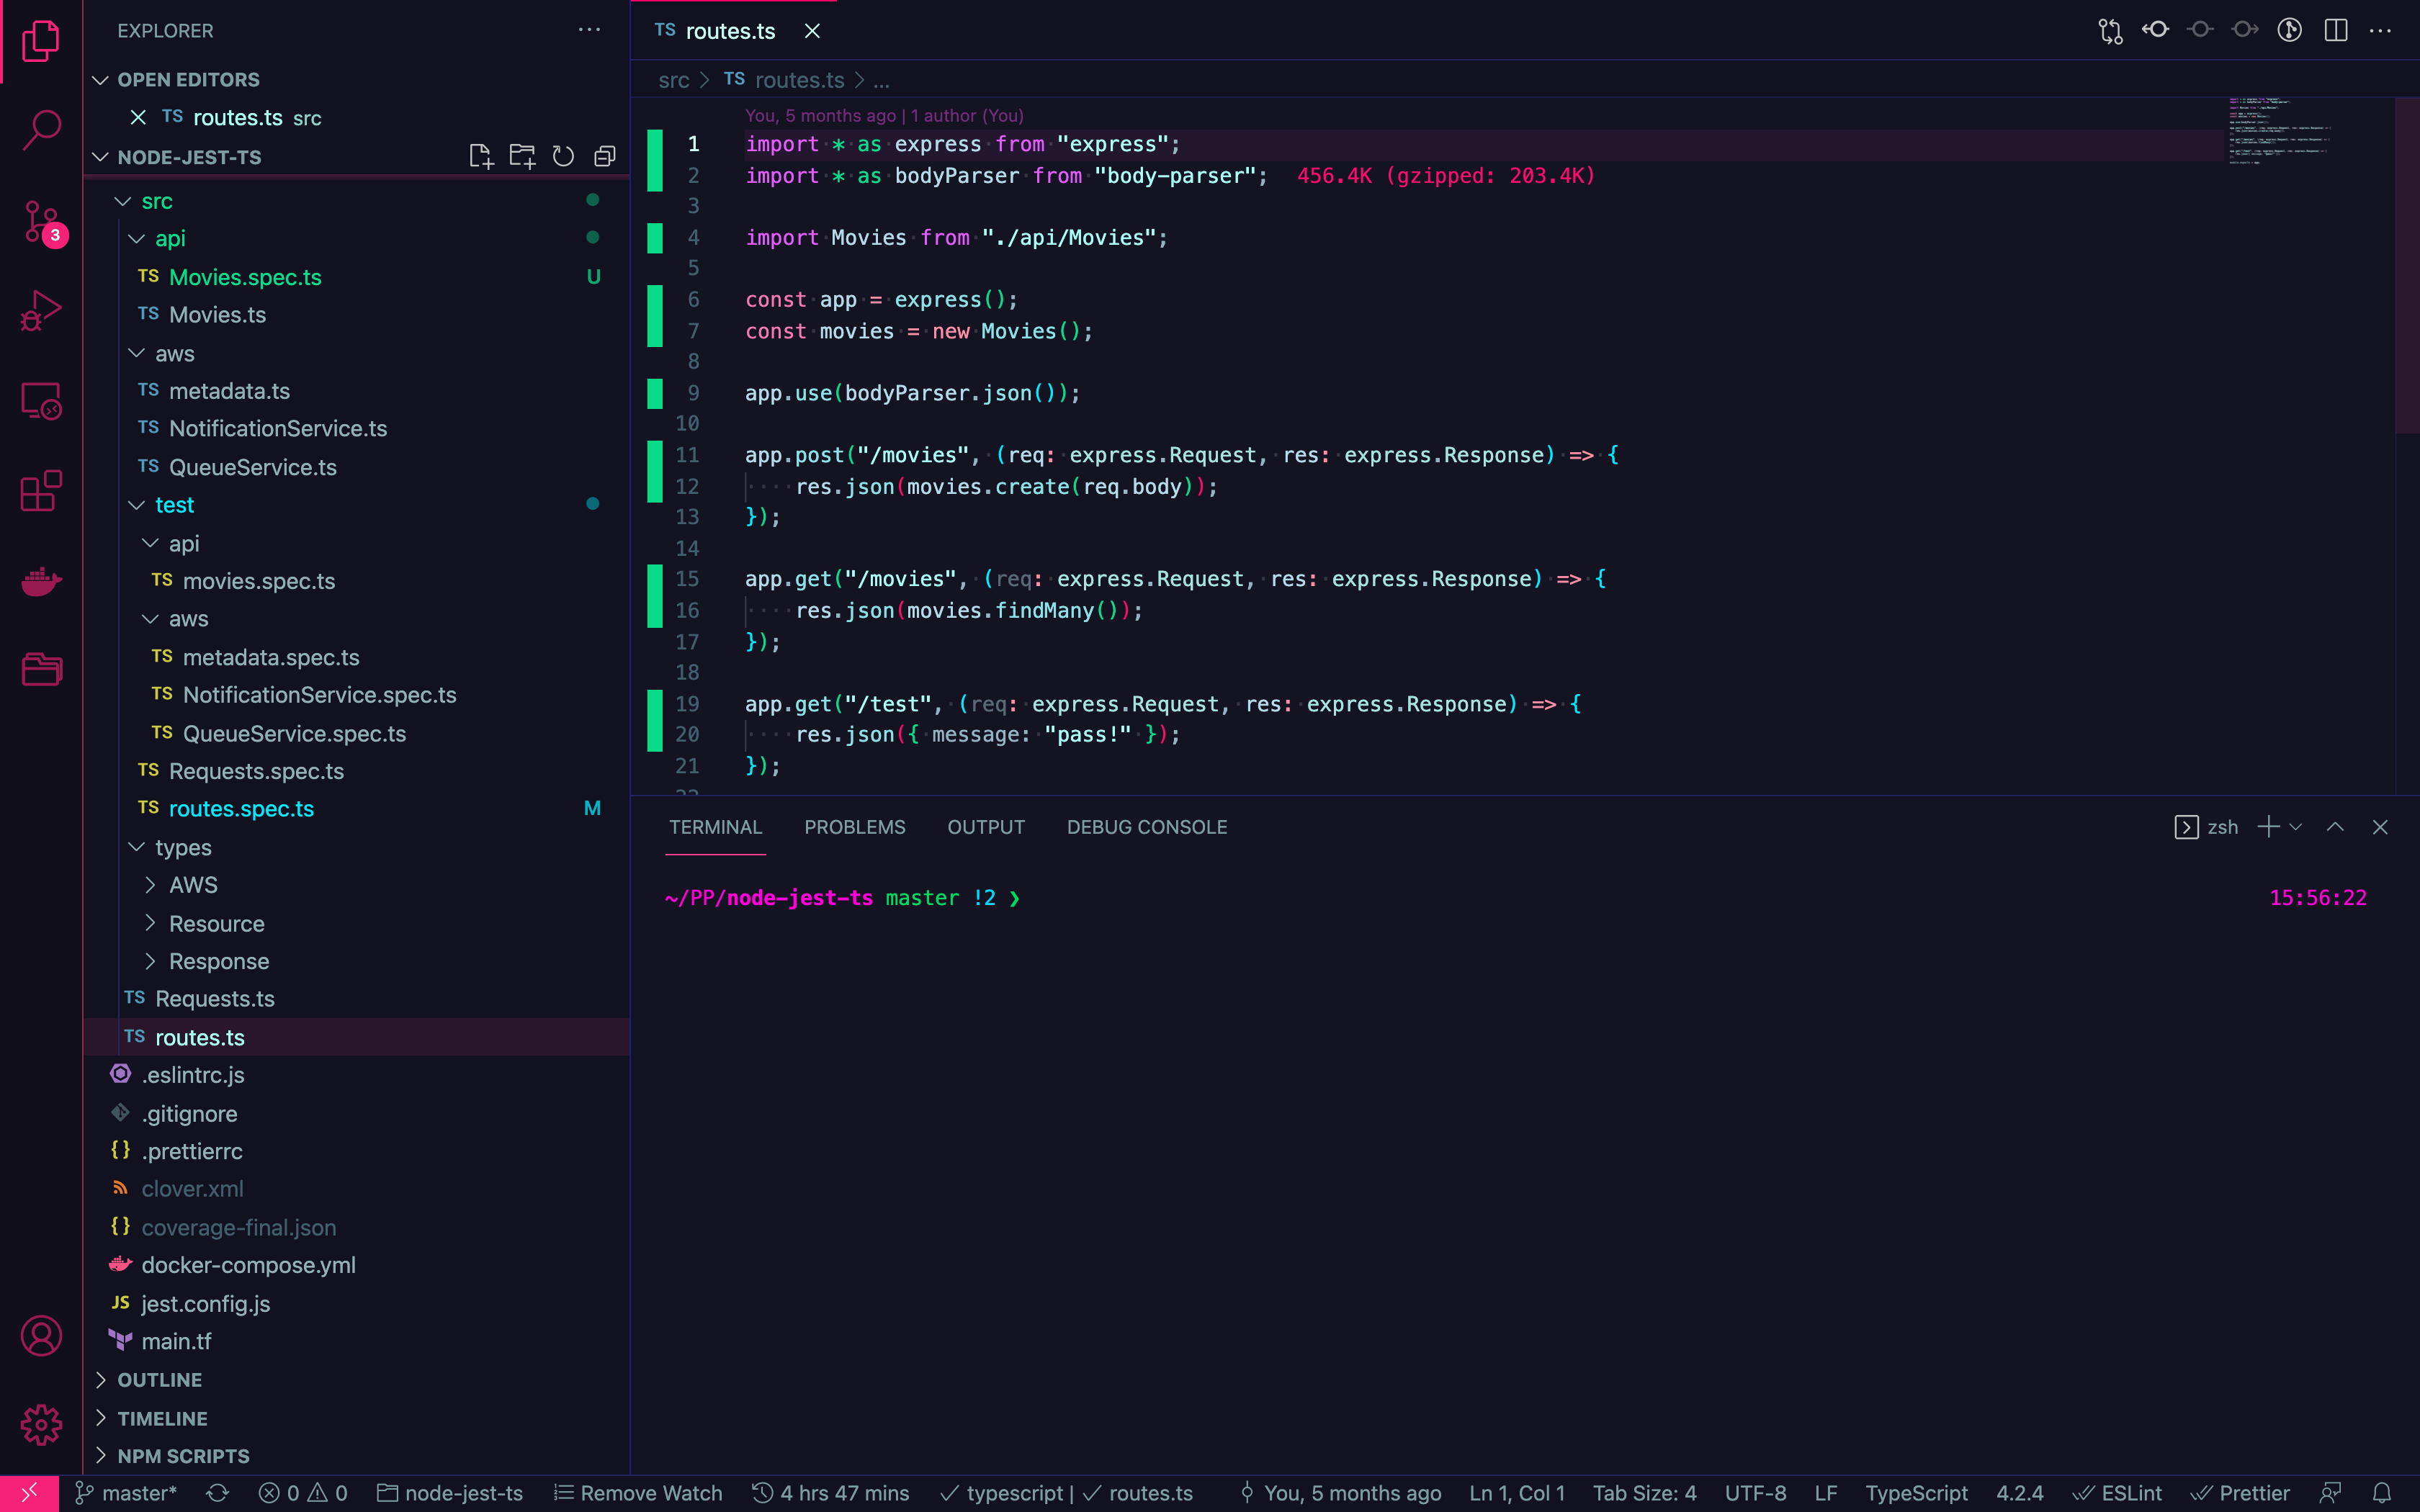
Task: Expand the NPM SCRIPTS section
Action: pyautogui.click(x=183, y=1456)
